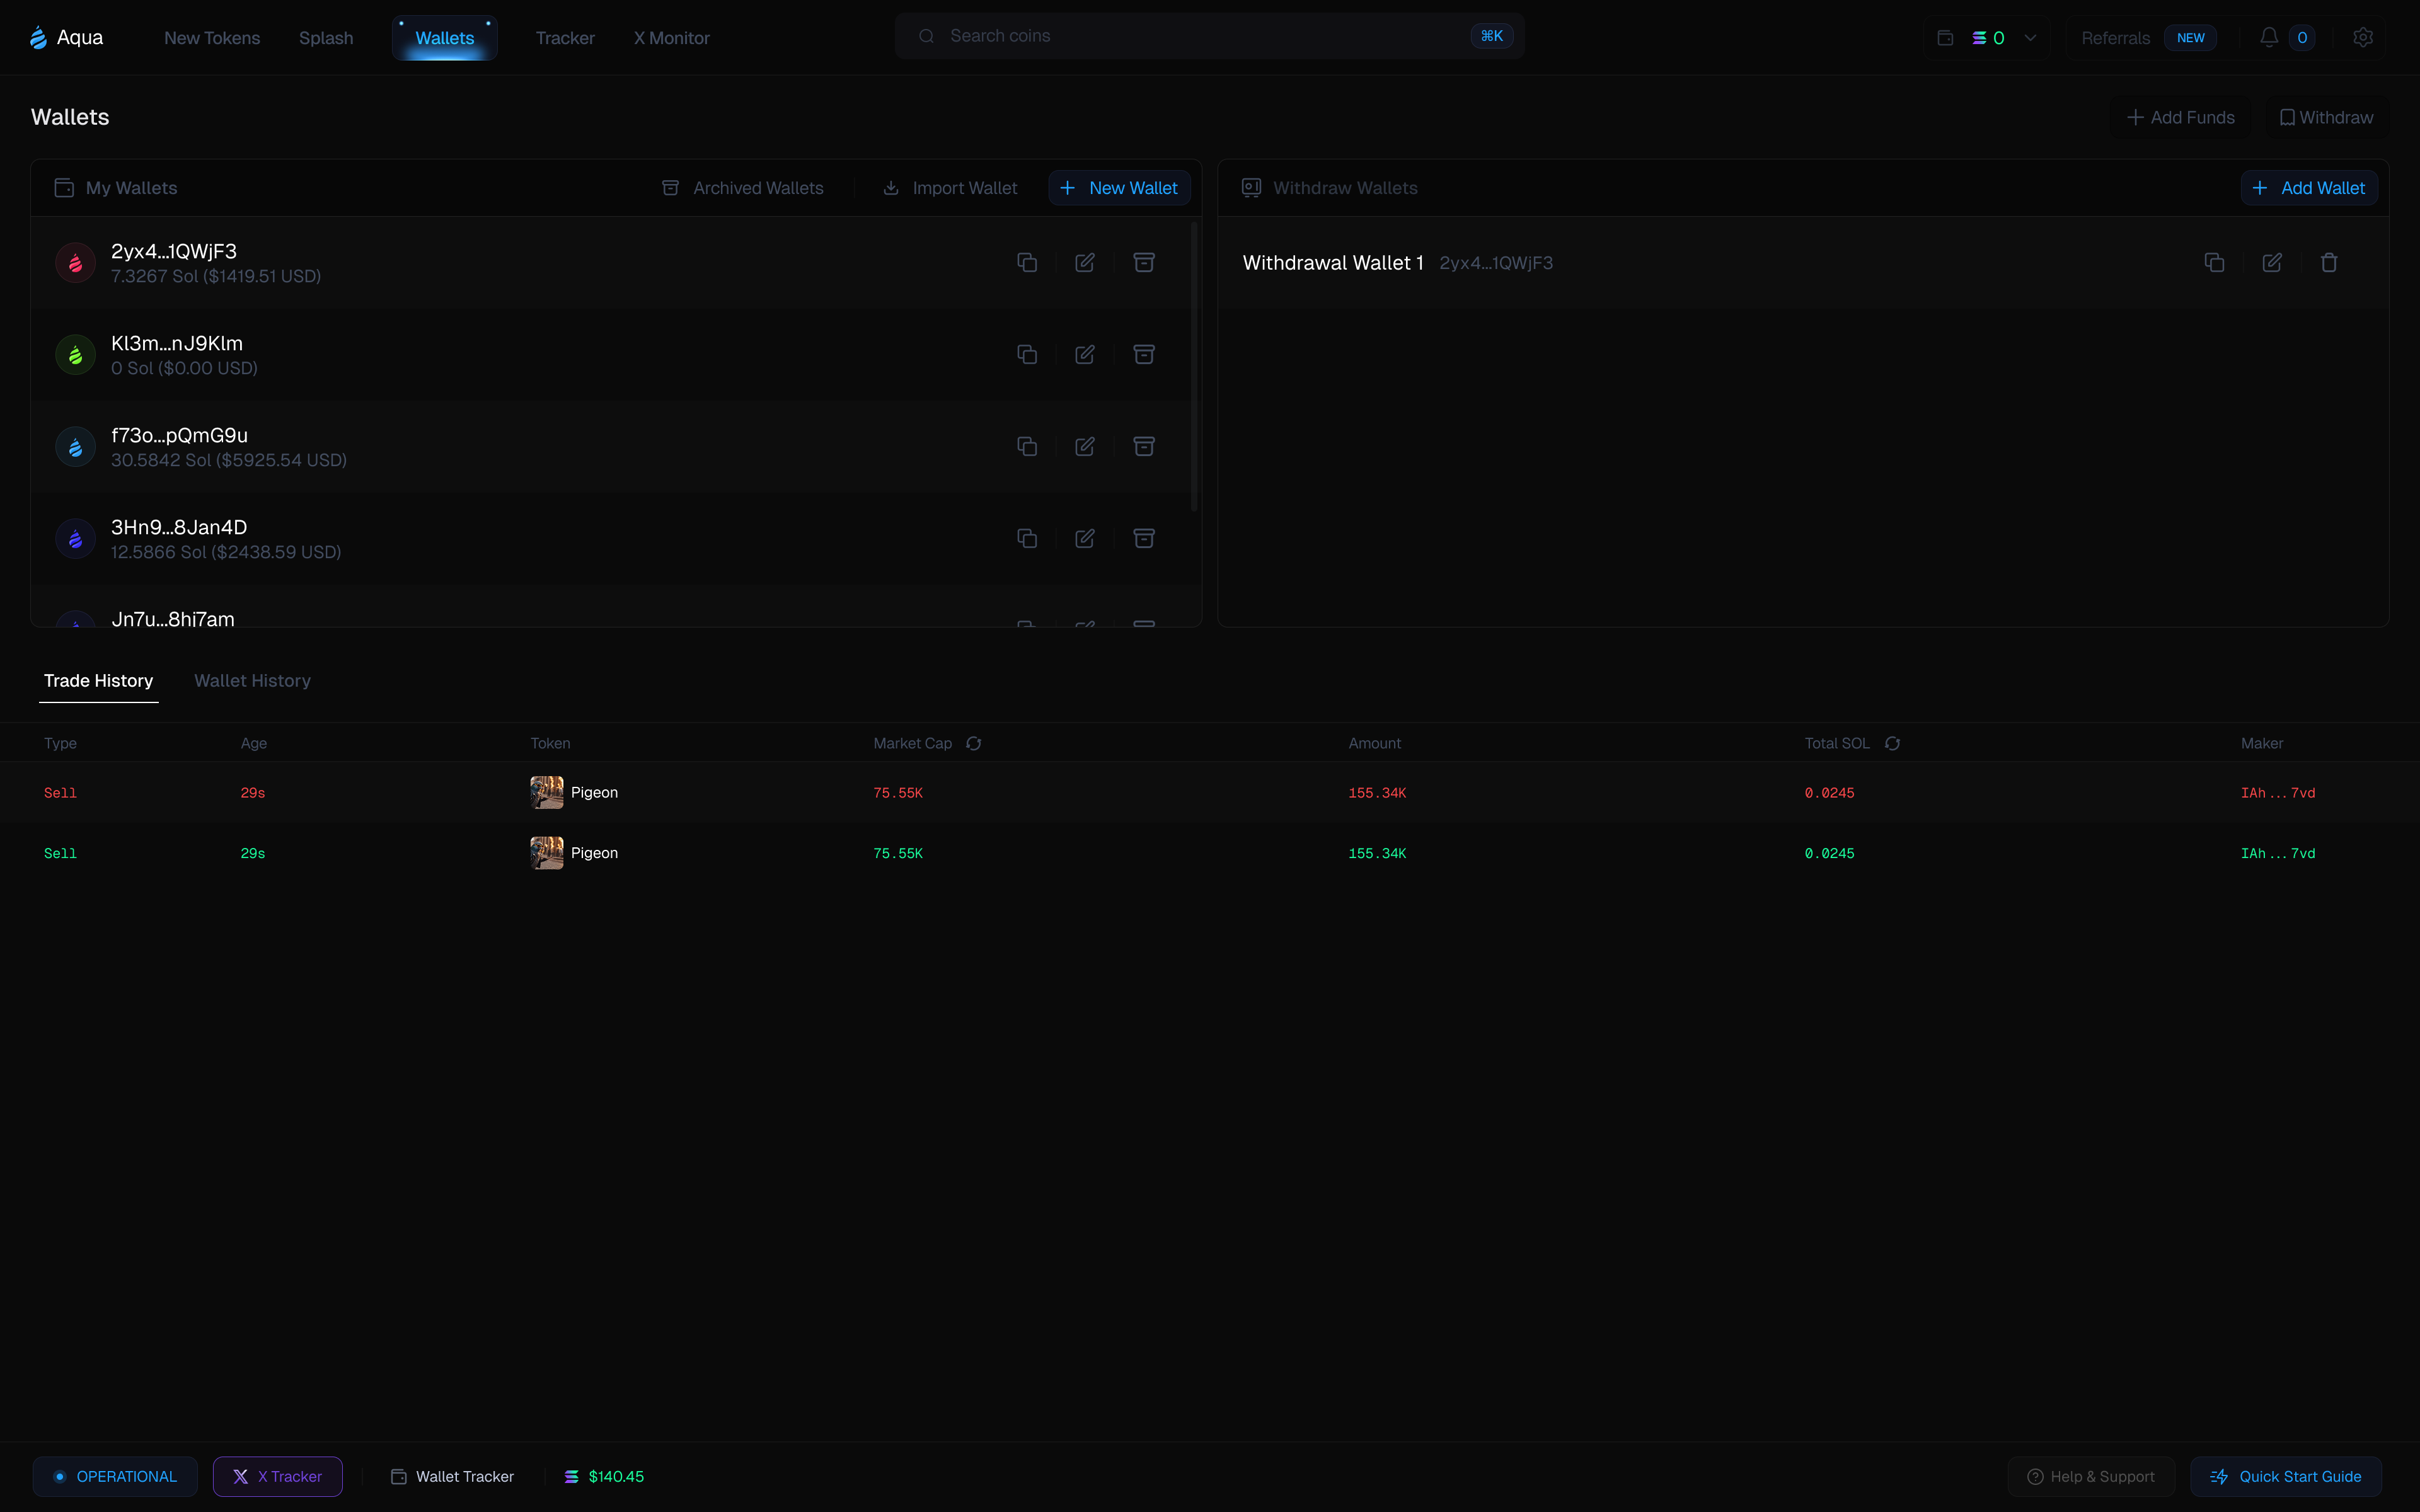This screenshot has height=1512, width=2420.
Task: Refresh the Total SOL column
Action: tap(1892, 743)
